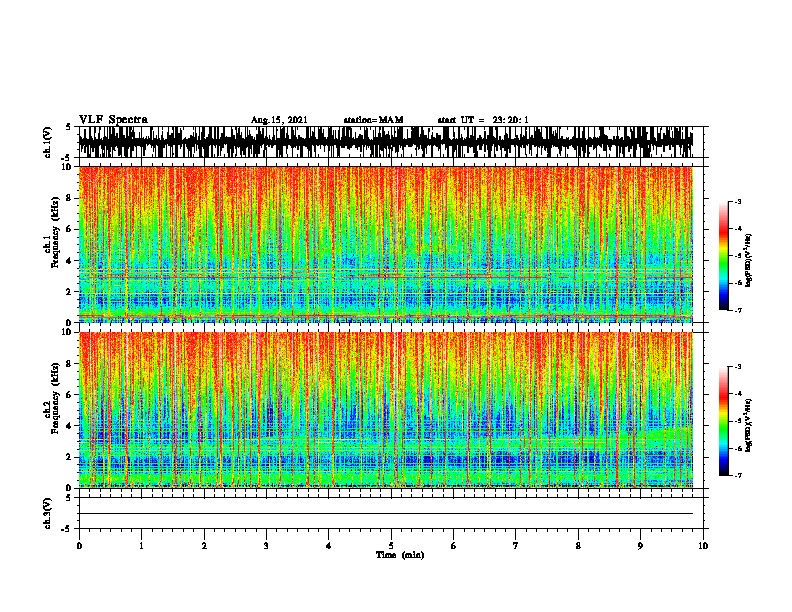Click the "ch.3(V)" axis label

pyautogui.click(x=47, y=513)
